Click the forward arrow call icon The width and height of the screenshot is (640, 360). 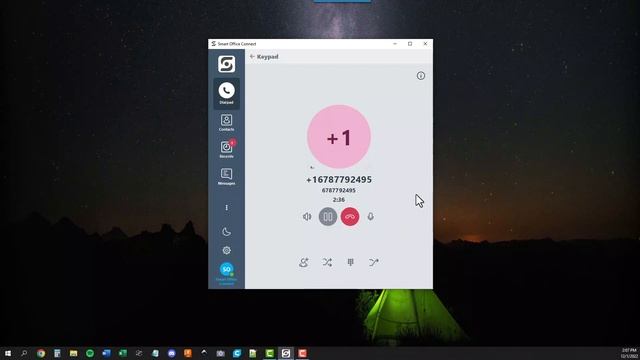(373, 262)
